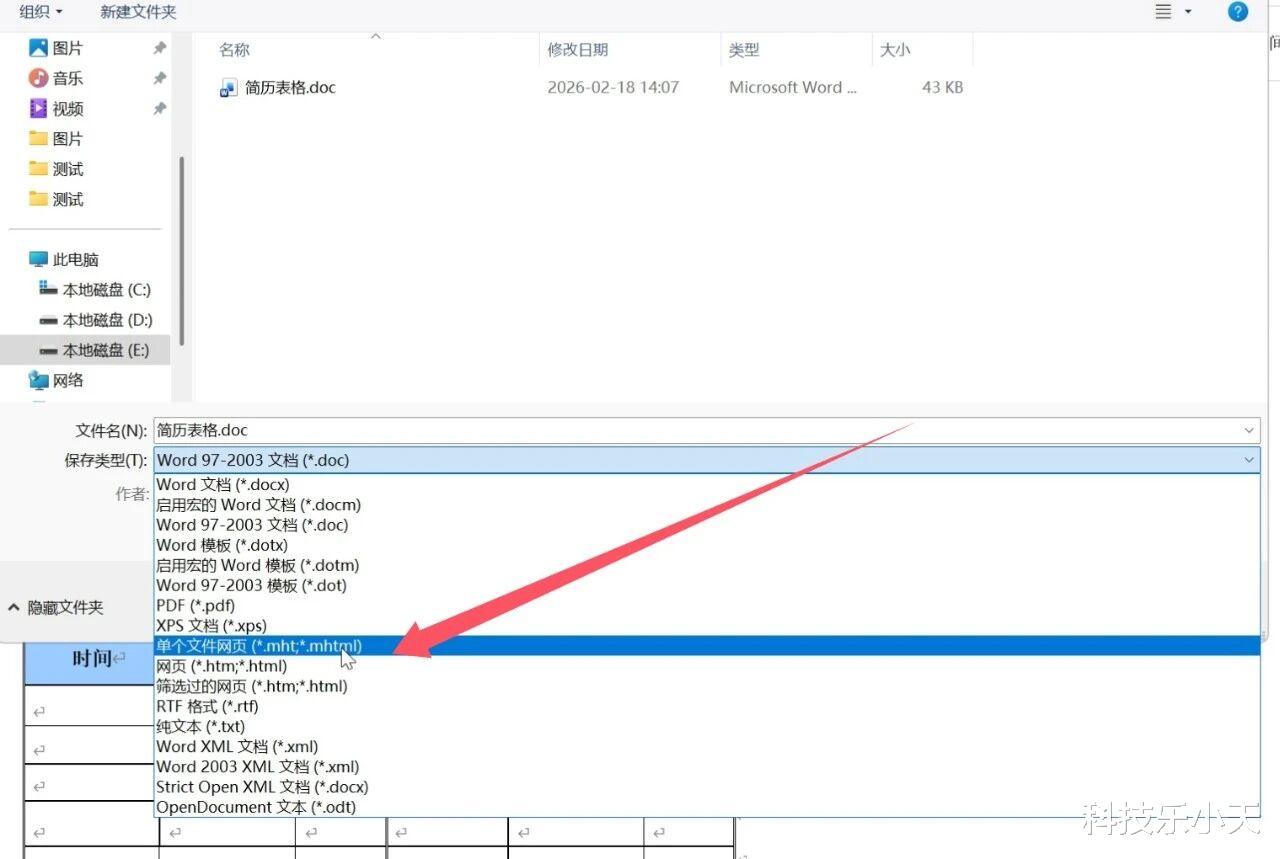Select XPS 文档 (*.xps) save type
Screen dimensions: 1280x859
(x=707, y=626)
